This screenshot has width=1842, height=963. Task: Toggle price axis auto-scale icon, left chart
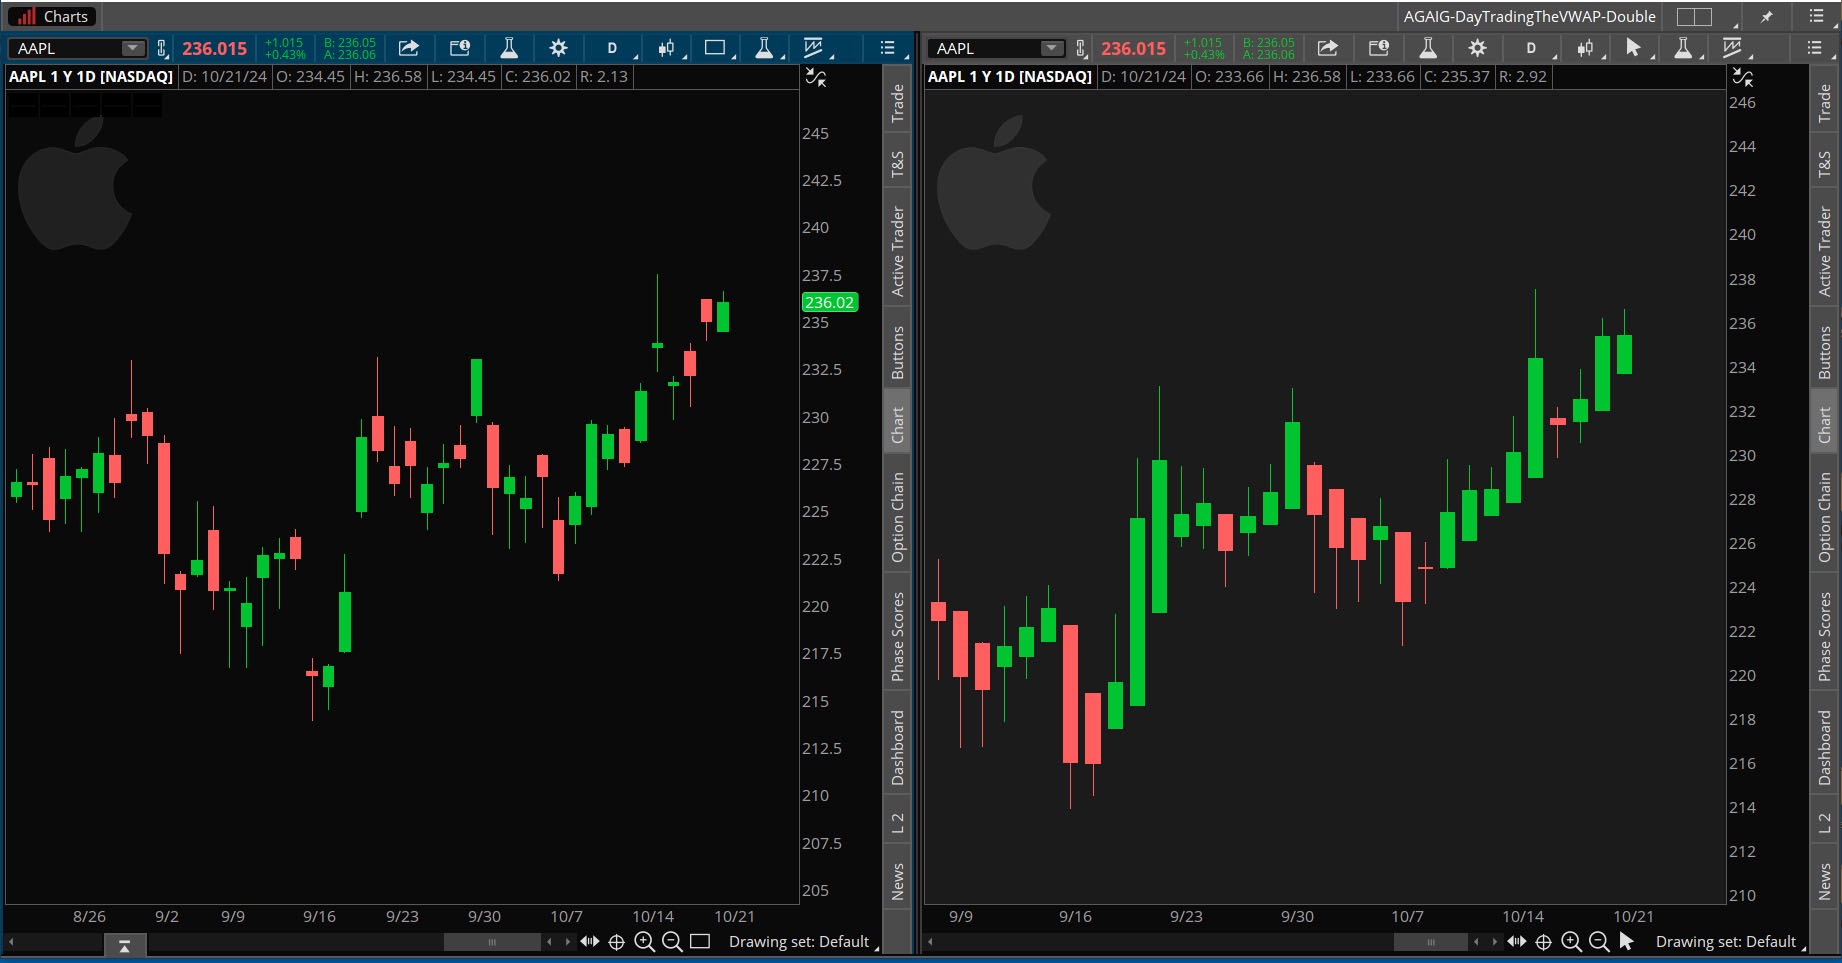tap(816, 78)
